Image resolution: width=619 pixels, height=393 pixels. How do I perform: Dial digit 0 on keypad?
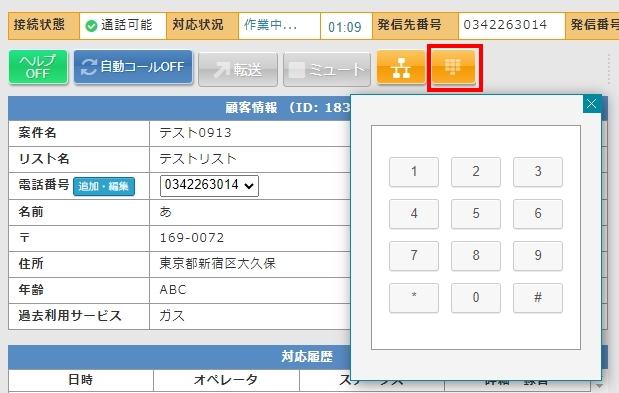pos(476,298)
